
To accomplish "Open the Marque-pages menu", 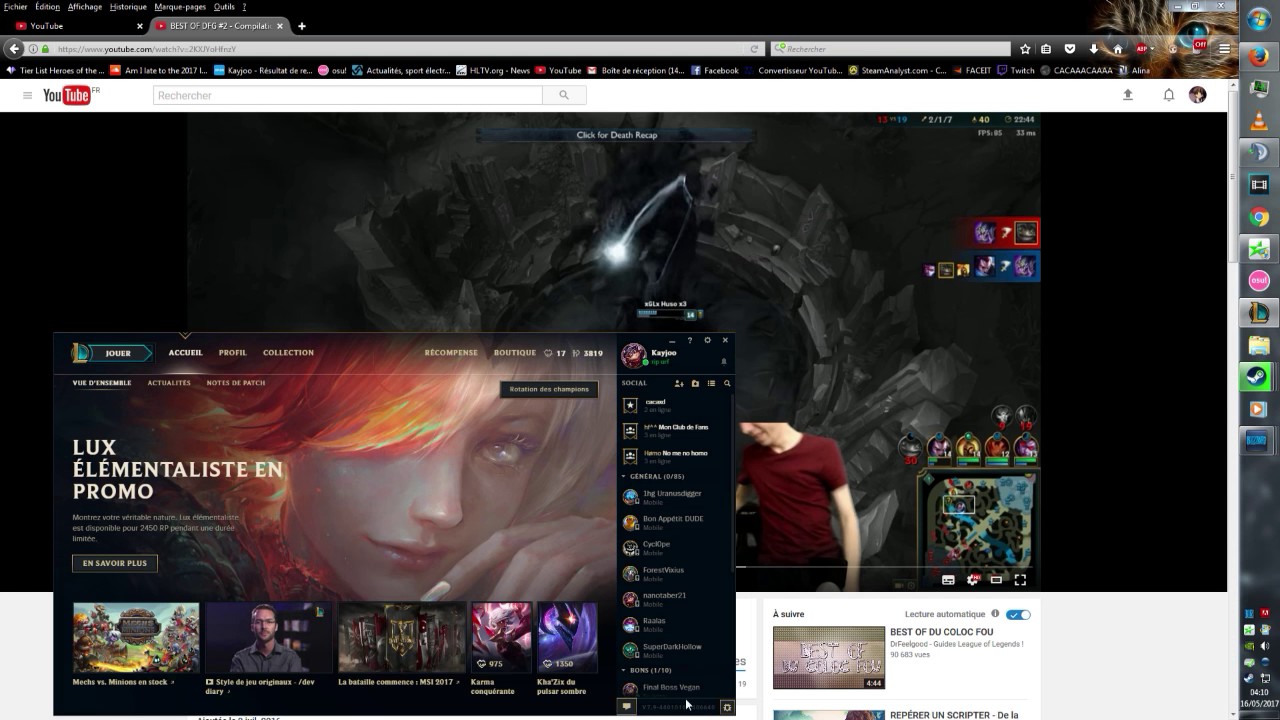I will [x=180, y=6].
